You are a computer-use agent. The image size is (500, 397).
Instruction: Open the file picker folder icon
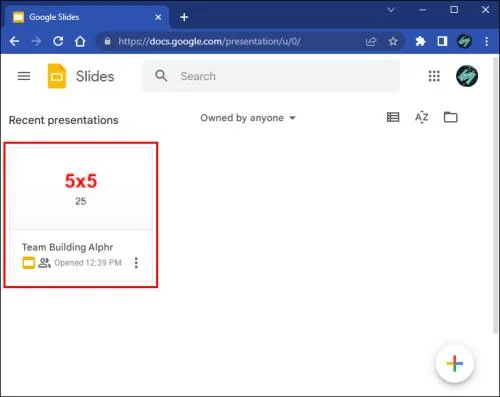coord(451,117)
